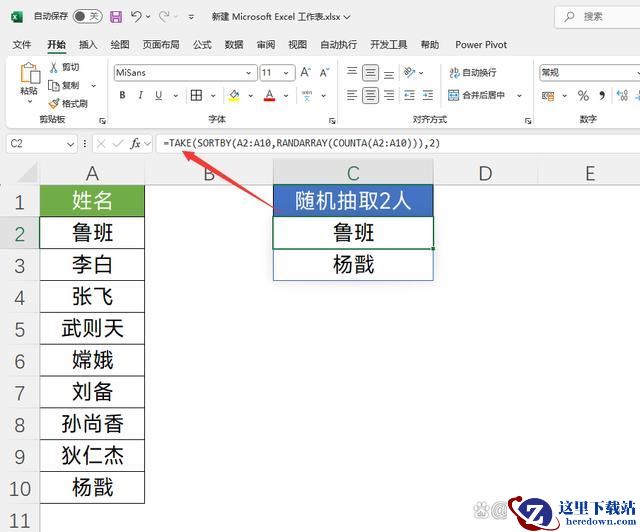Screen dimensions: 640x532
Task: Toggle the AutoSave (自动保存) switch
Action: tap(87, 16)
